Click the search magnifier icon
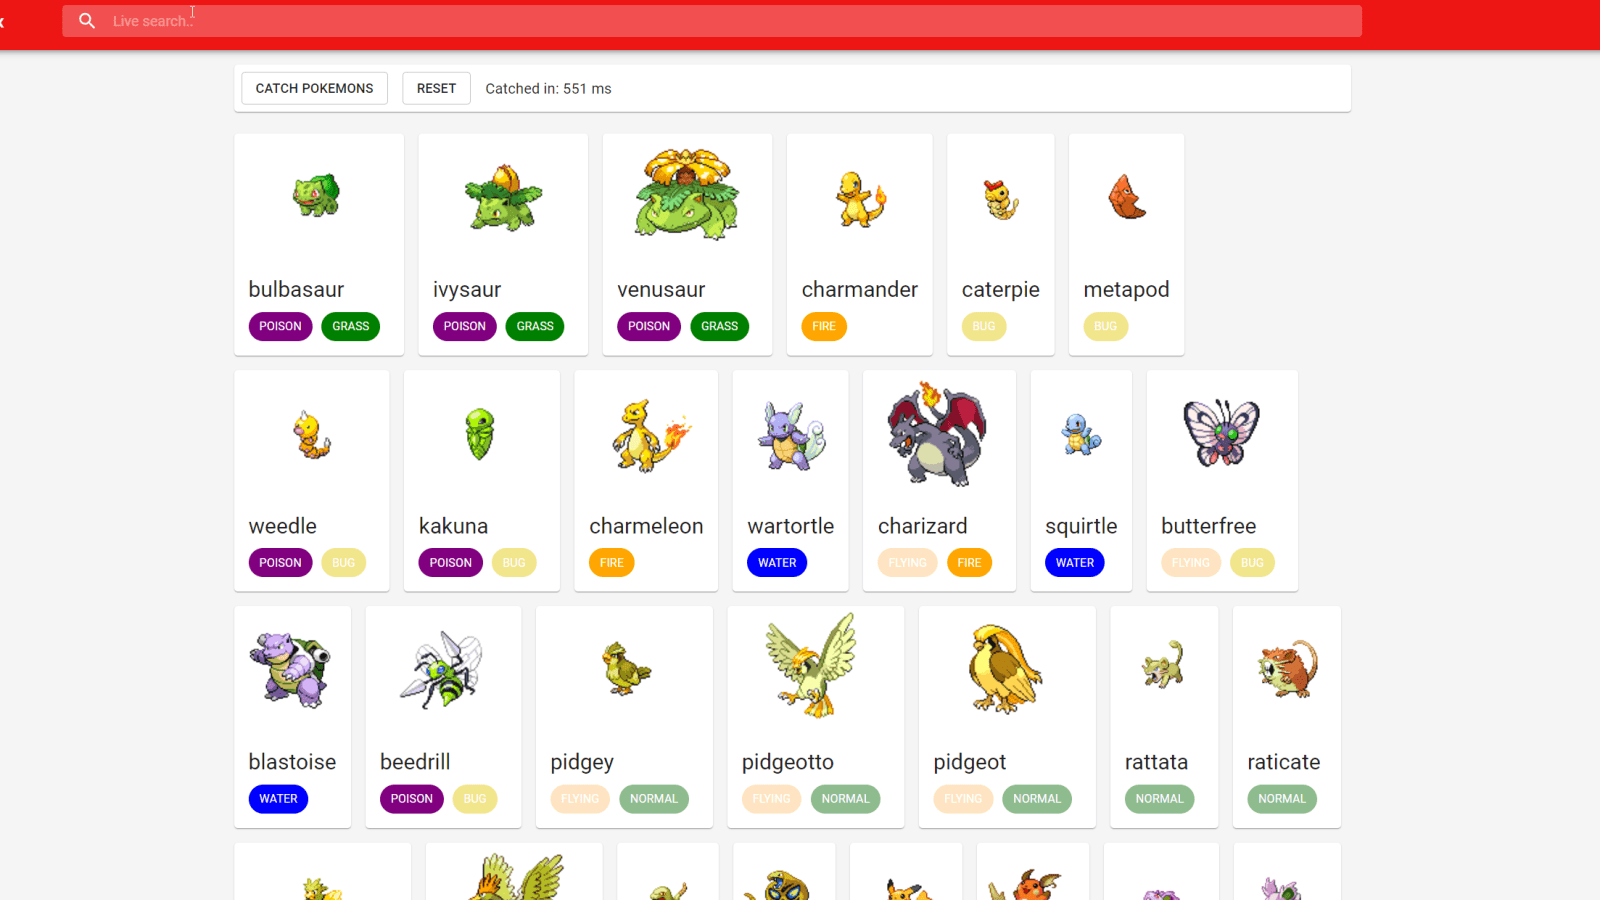The width and height of the screenshot is (1600, 900). point(87,21)
